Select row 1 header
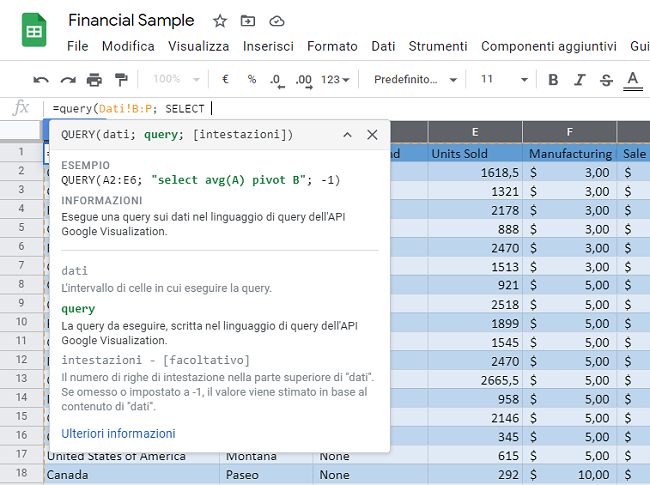 click(21, 152)
